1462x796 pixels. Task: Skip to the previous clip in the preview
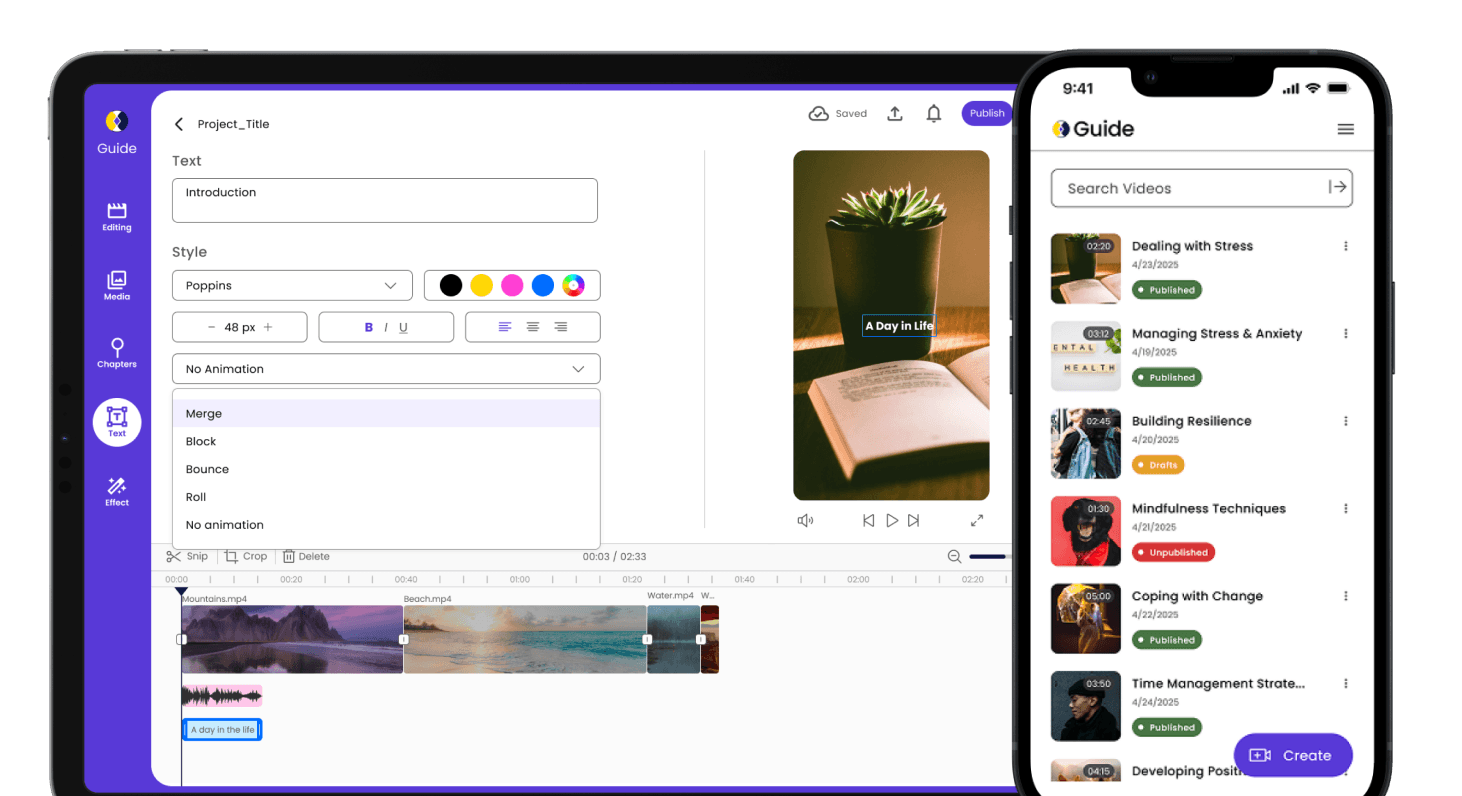(x=868, y=520)
